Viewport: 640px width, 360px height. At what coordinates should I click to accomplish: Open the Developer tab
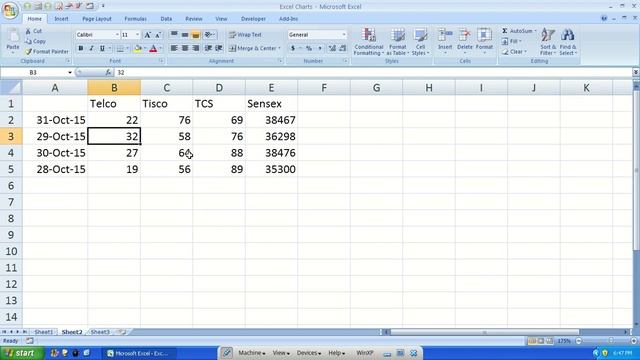[x=253, y=19]
